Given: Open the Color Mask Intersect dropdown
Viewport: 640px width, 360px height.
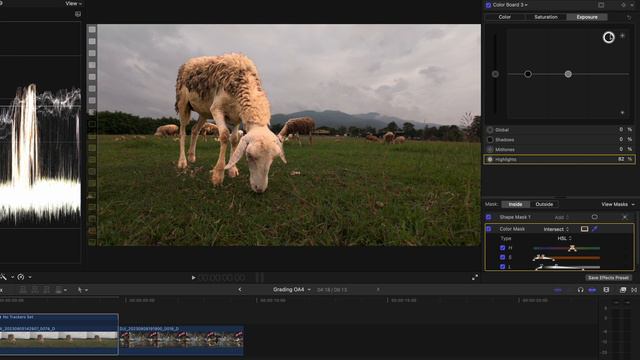Looking at the screenshot, I should (x=556, y=229).
